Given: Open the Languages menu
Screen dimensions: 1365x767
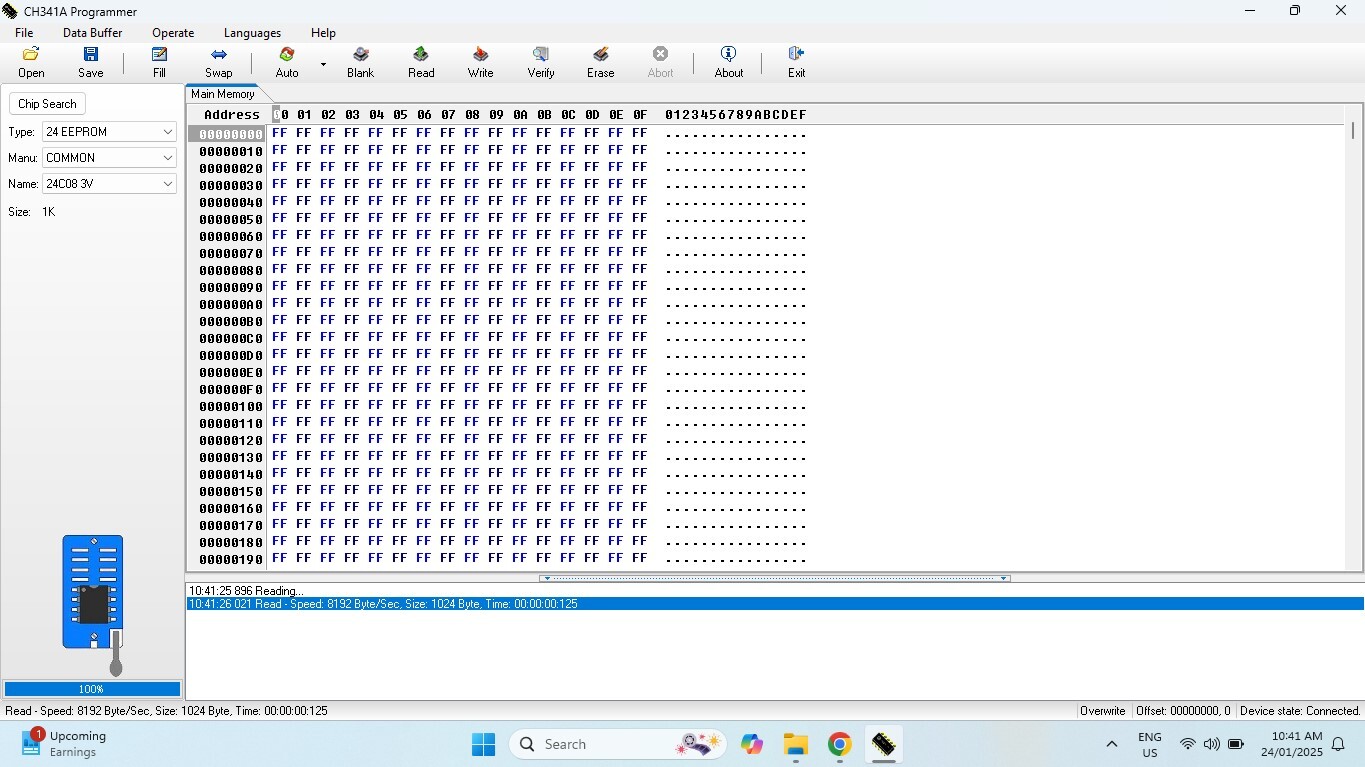Looking at the screenshot, I should 252,33.
